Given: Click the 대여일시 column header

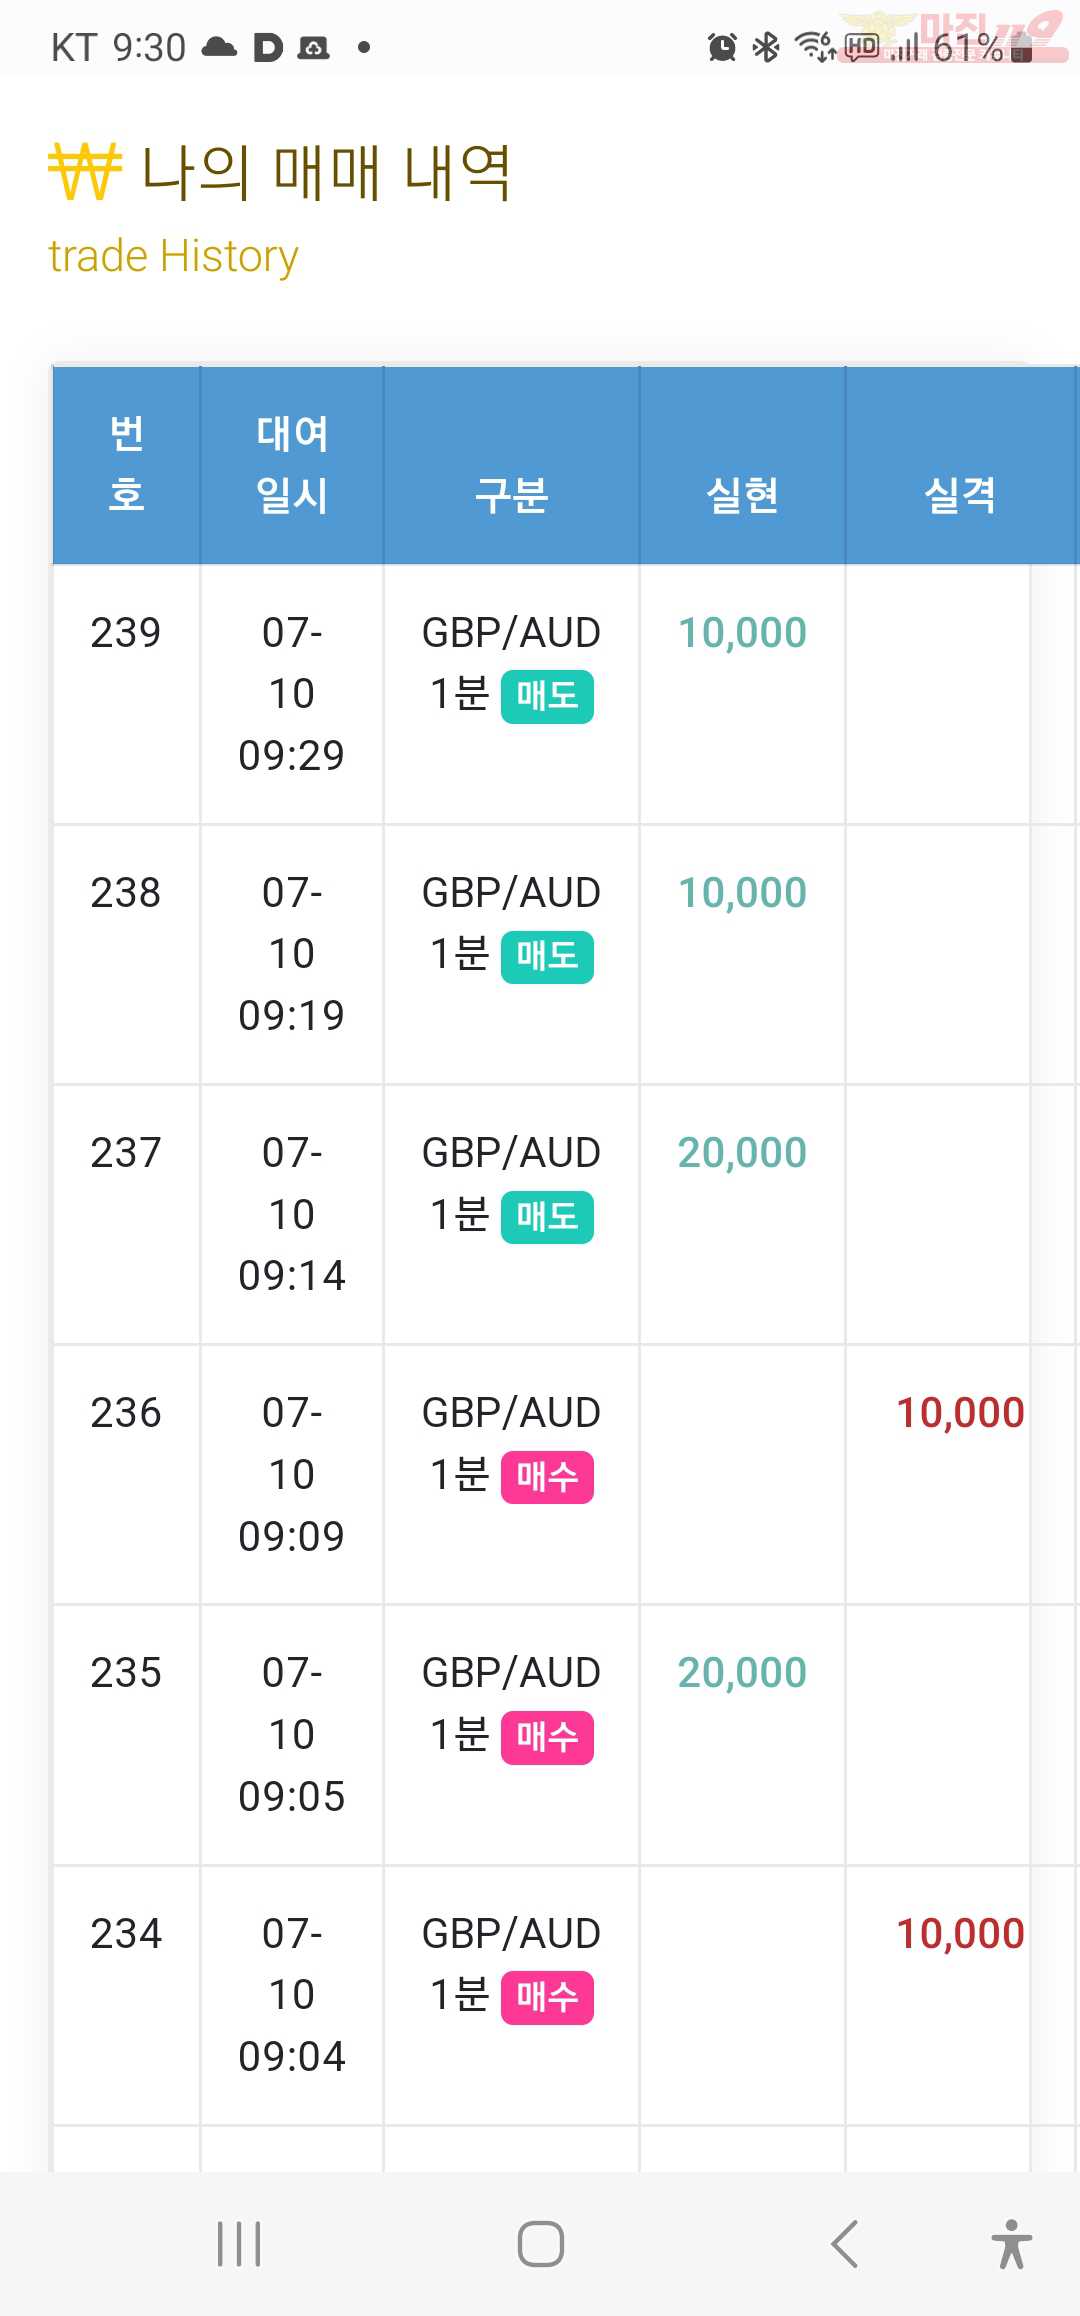Looking at the screenshot, I should (x=292, y=465).
